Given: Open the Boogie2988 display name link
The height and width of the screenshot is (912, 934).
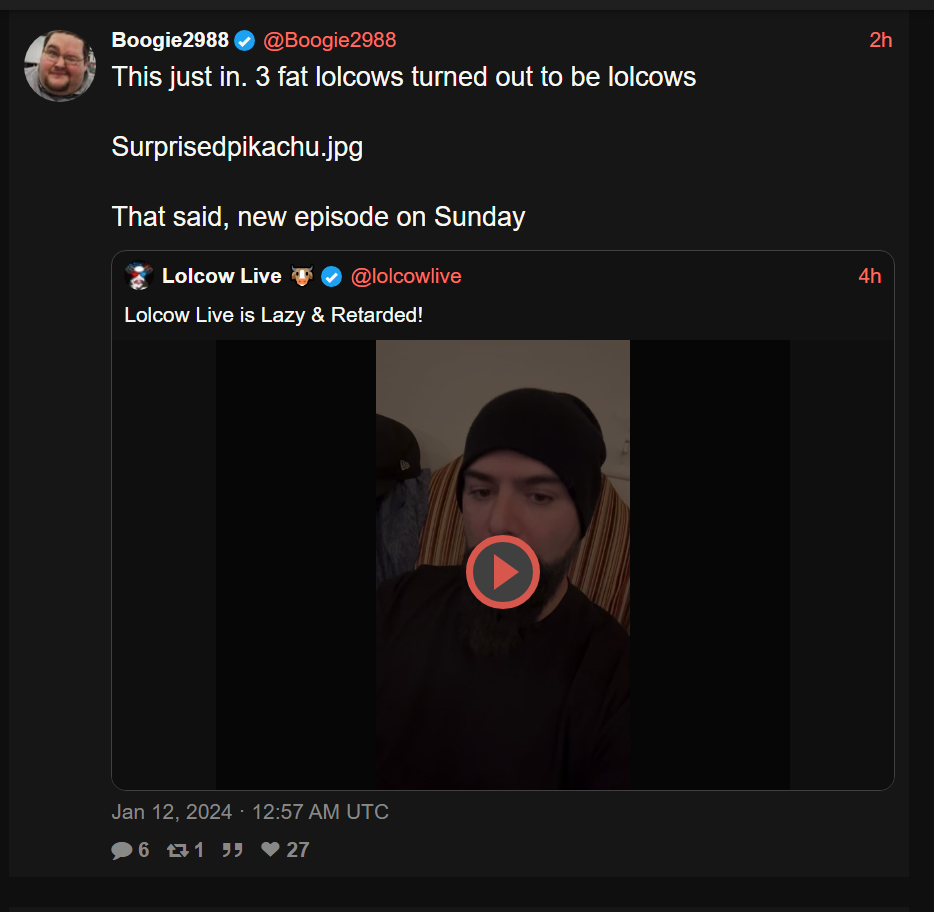Looking at the screenshot, I should coord(170,40).
